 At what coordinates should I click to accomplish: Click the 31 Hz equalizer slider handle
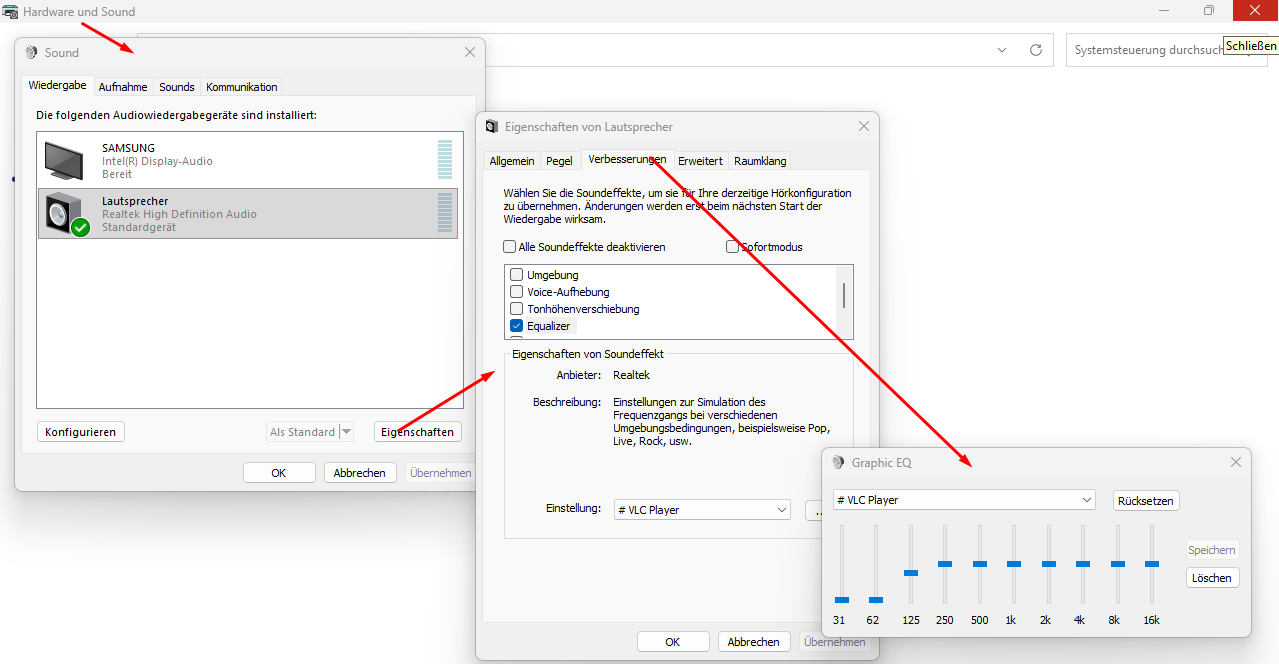(x=842, y=600)
